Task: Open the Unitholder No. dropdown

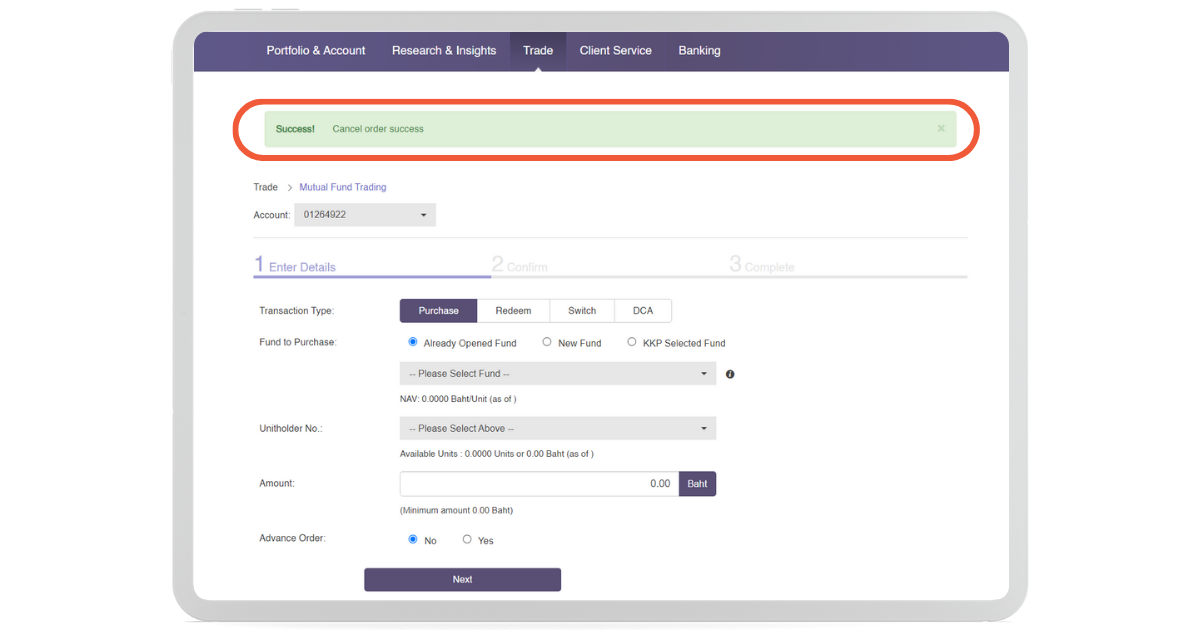Action: tap(557, 429)
